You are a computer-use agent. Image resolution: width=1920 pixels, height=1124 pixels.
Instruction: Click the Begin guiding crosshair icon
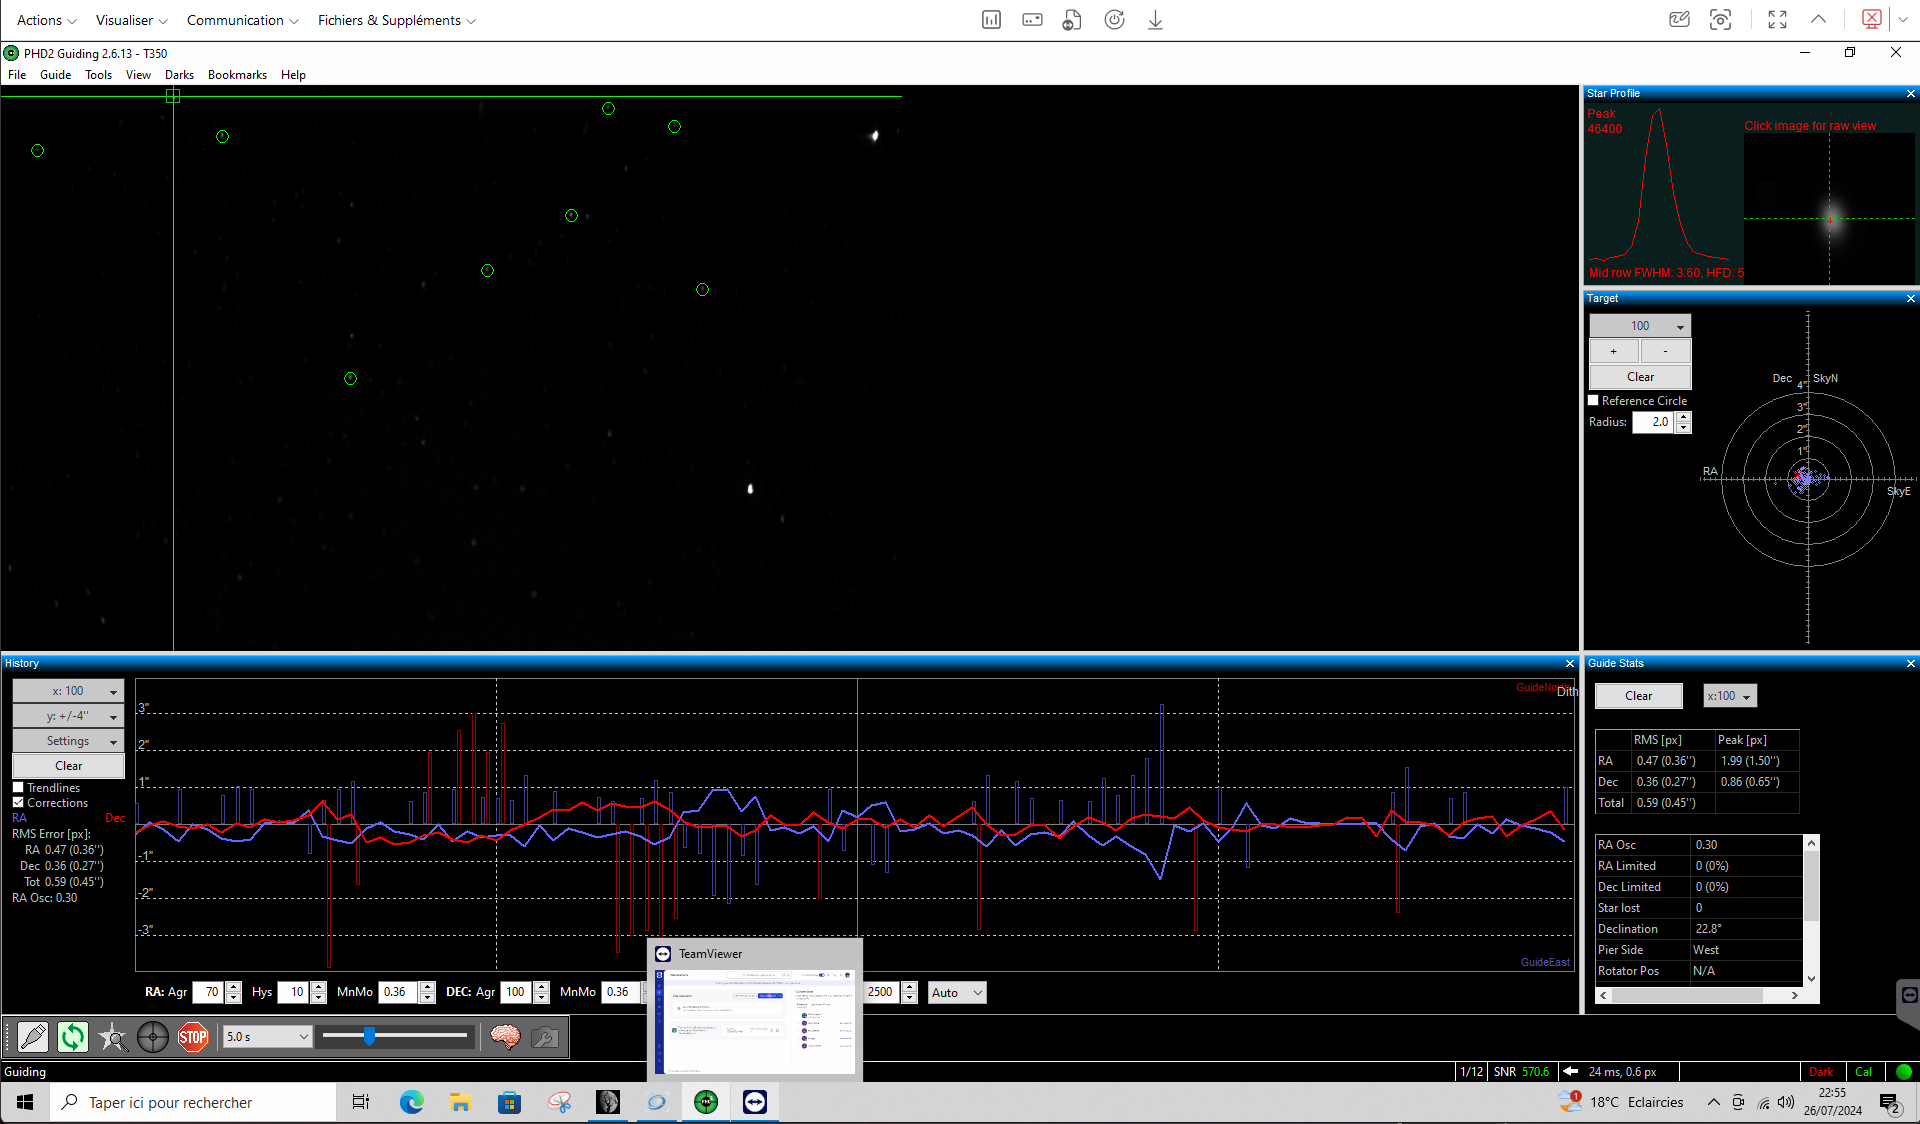(152, 1037)
